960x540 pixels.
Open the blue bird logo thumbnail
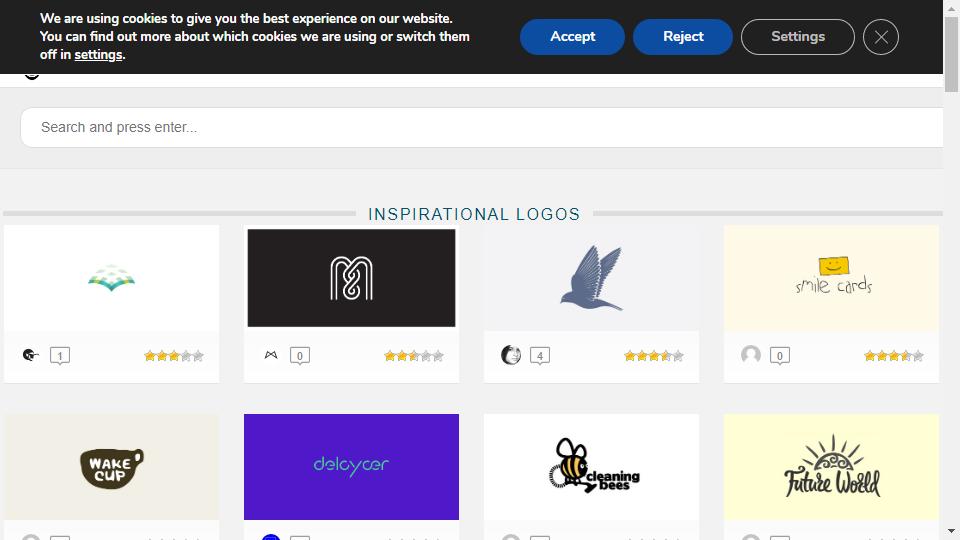591,278
